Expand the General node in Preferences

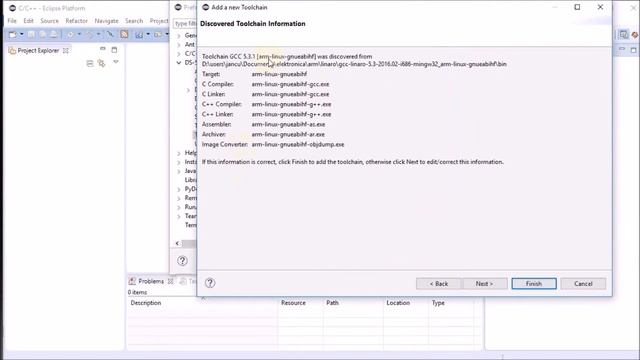179,36
